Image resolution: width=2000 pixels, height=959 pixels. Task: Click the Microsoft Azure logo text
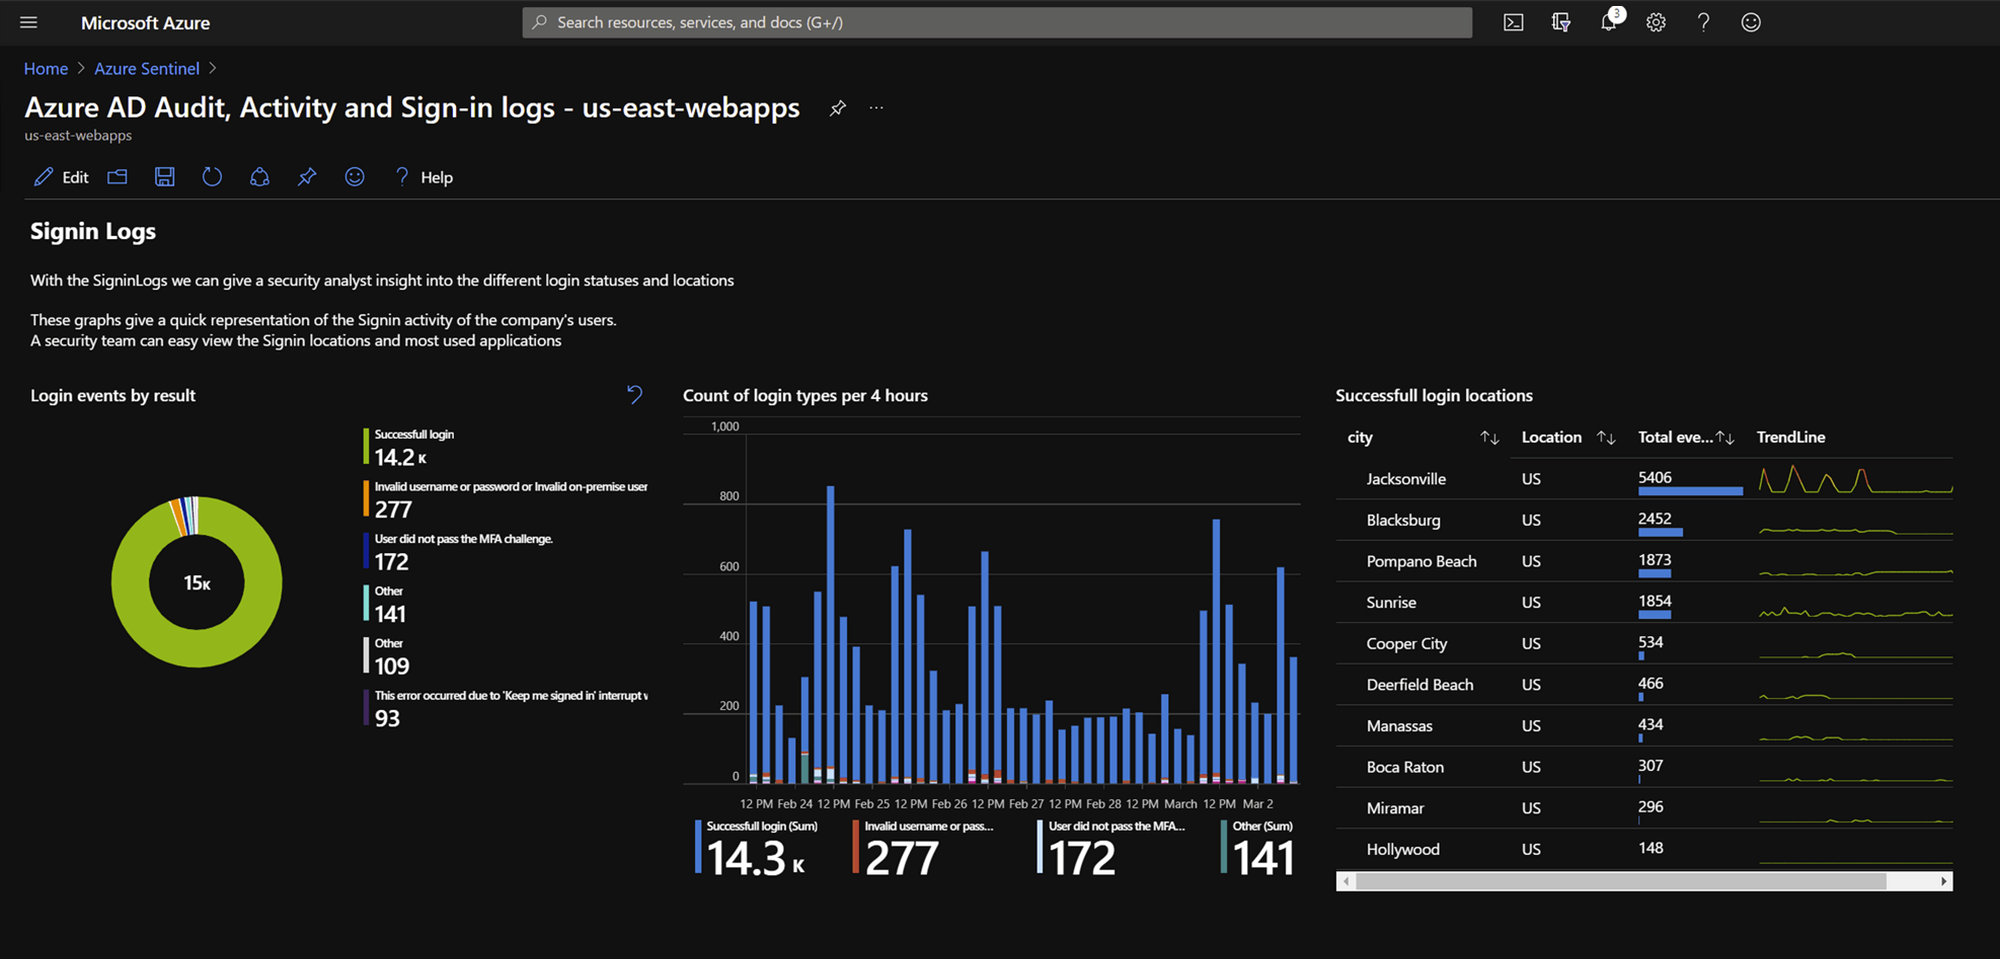point(145,22)
